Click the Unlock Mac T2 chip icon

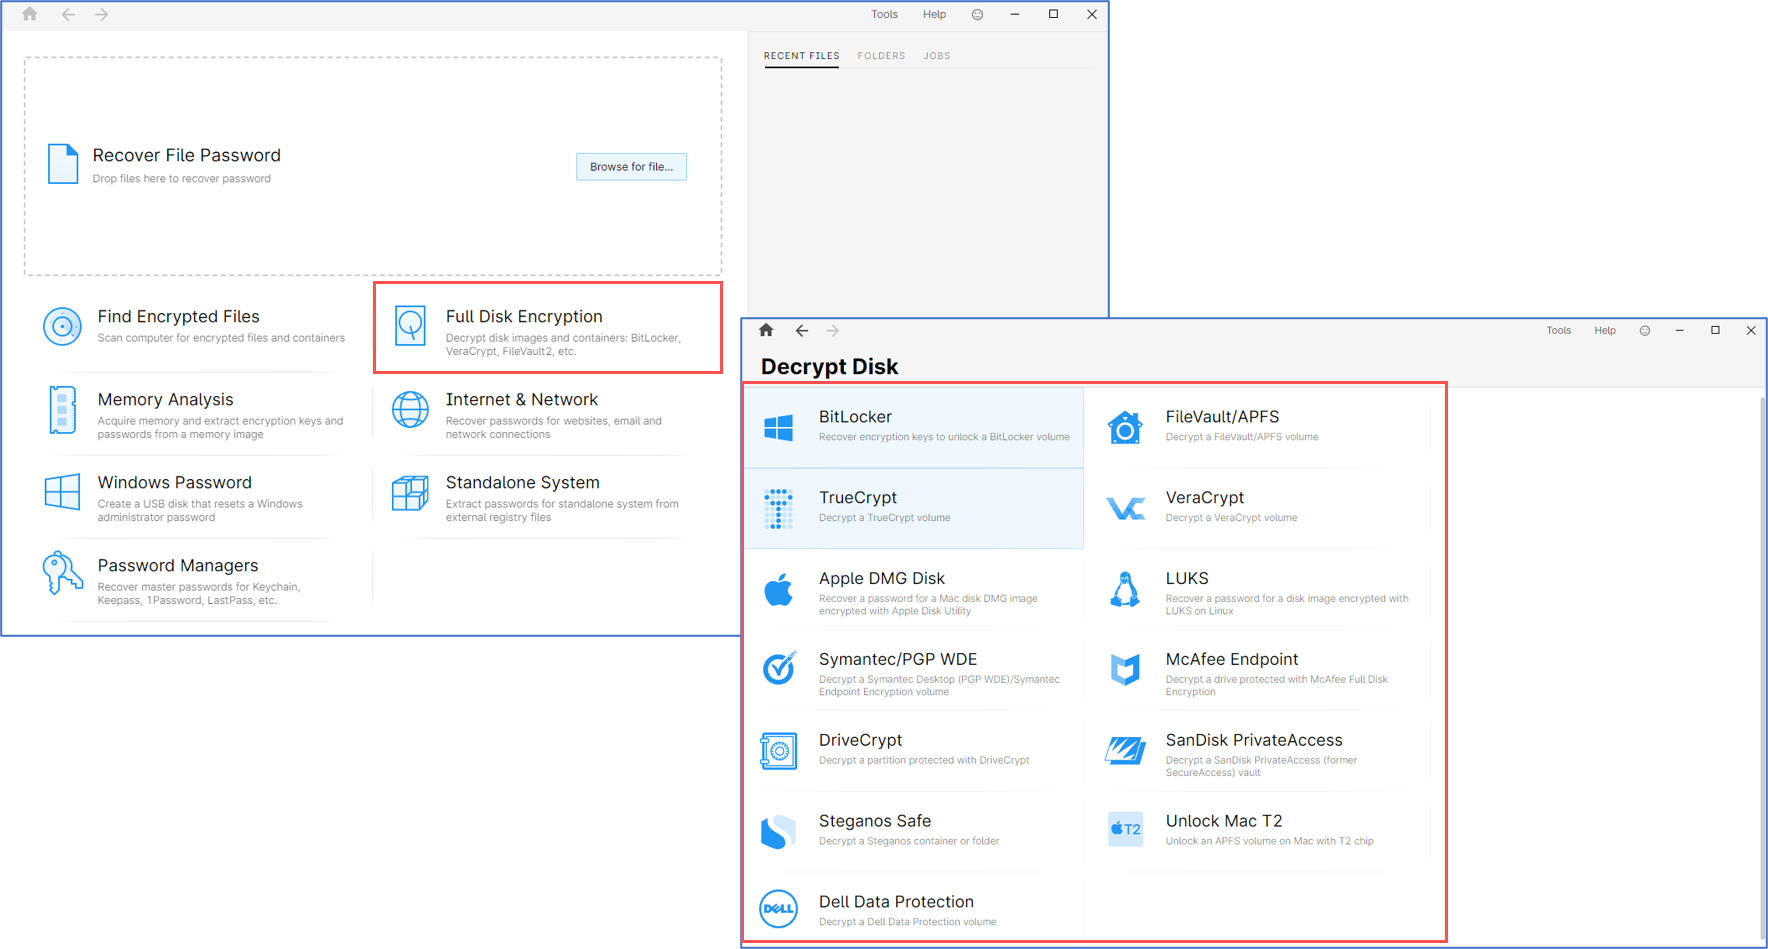tap(1125, 829)
